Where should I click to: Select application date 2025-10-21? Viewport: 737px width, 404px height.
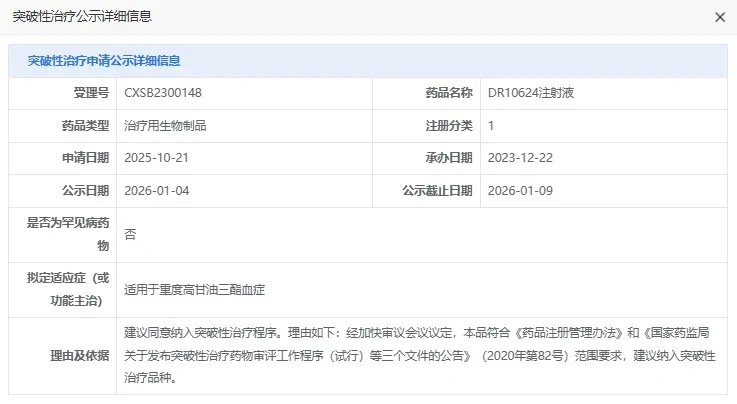coord(157,158)
